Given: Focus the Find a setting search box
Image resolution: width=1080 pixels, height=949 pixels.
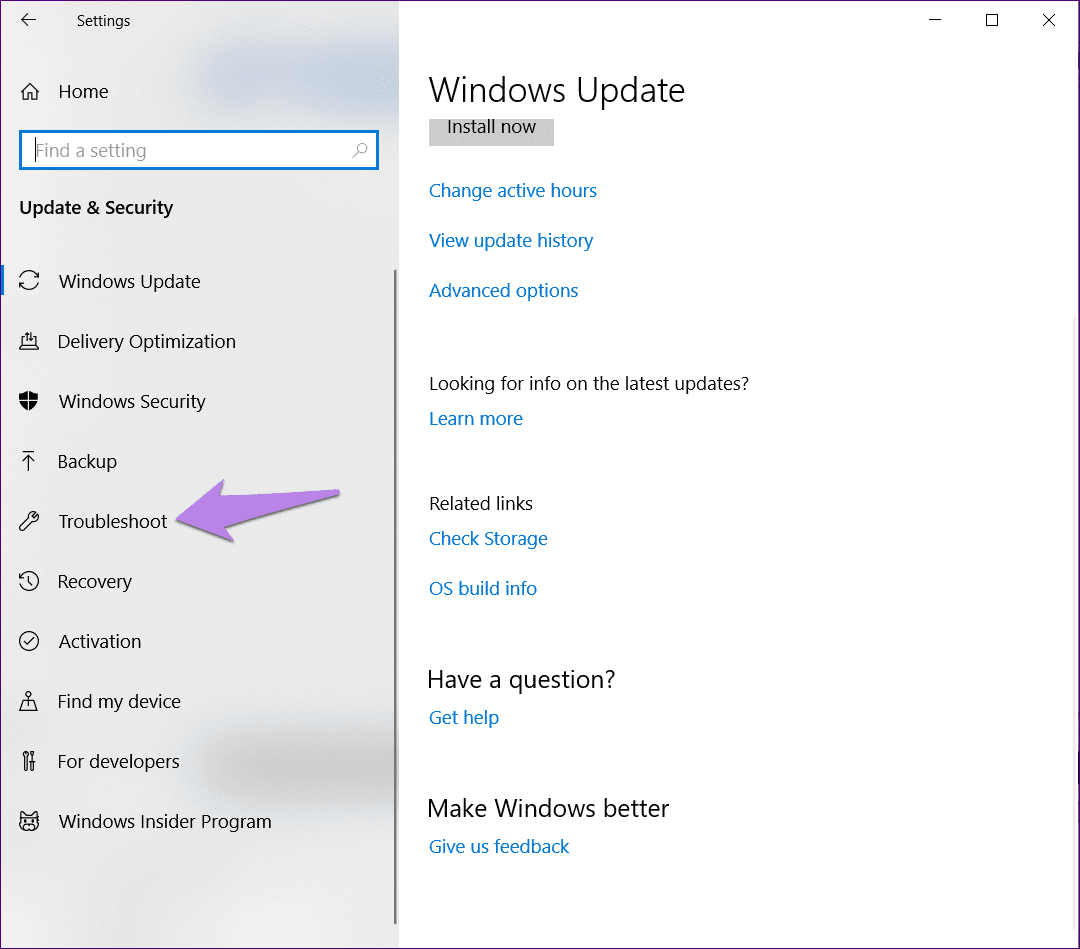Looking at the screenshot, I should tap(198, 150).
